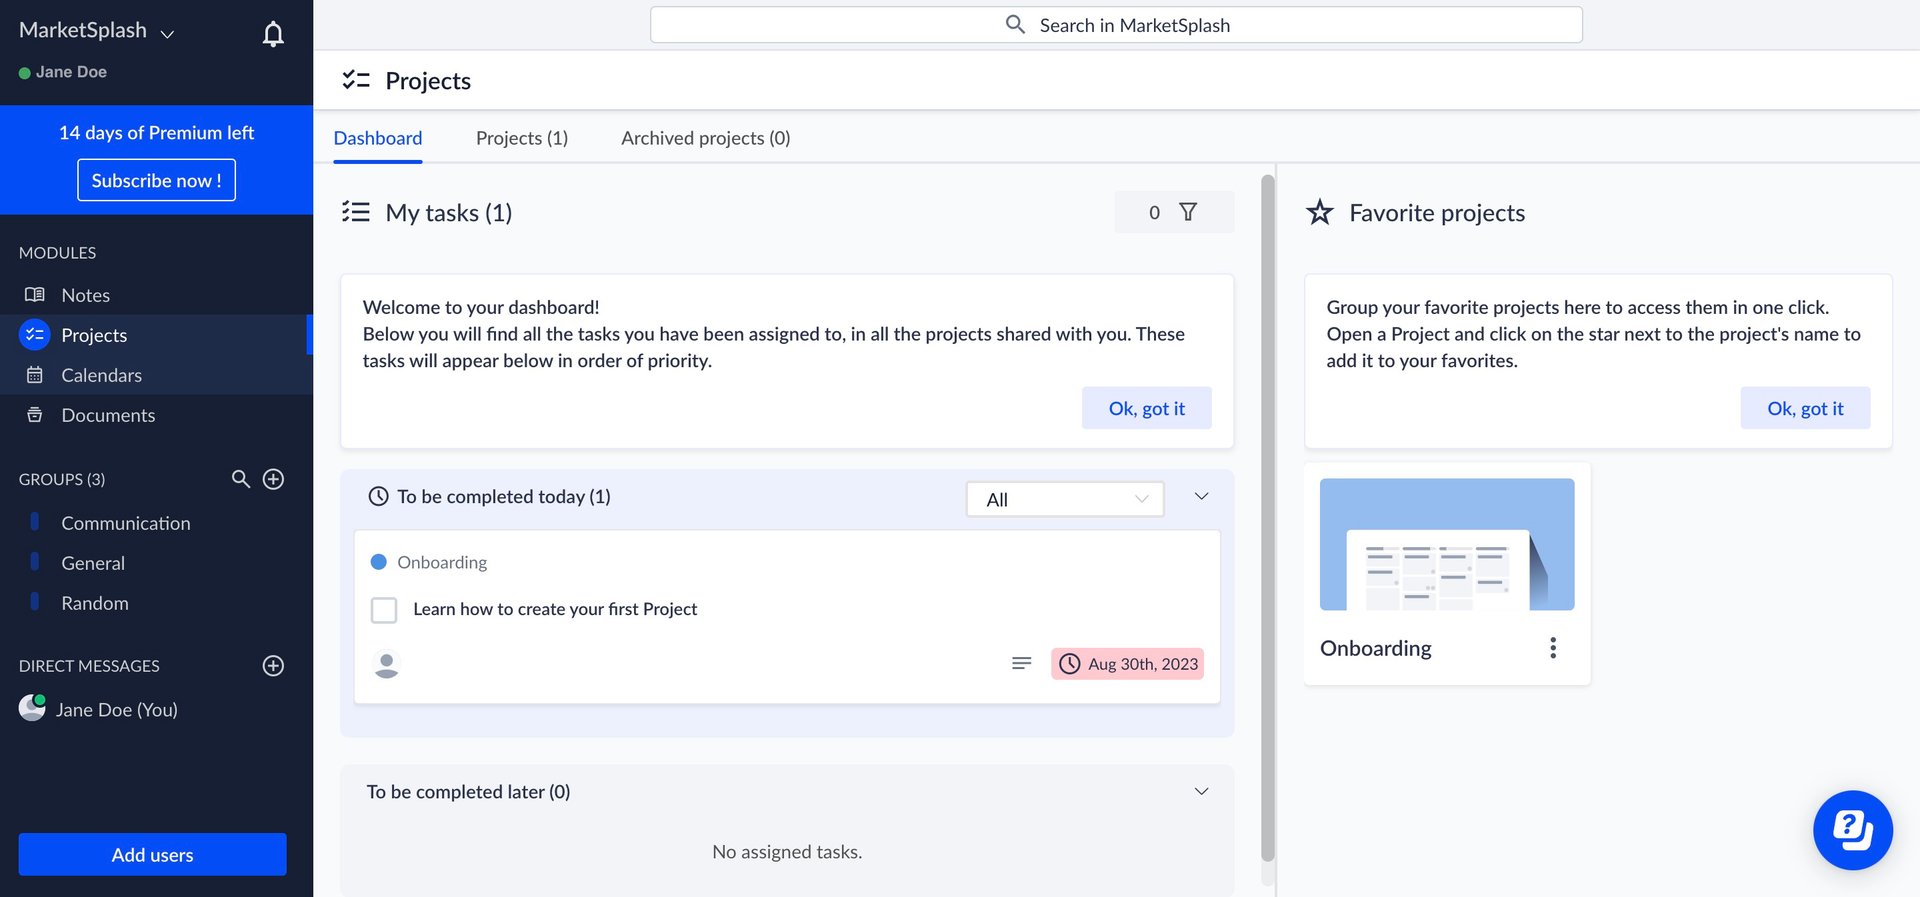
Task: Click the assignee avatar on the task
Action: [387, 664]
